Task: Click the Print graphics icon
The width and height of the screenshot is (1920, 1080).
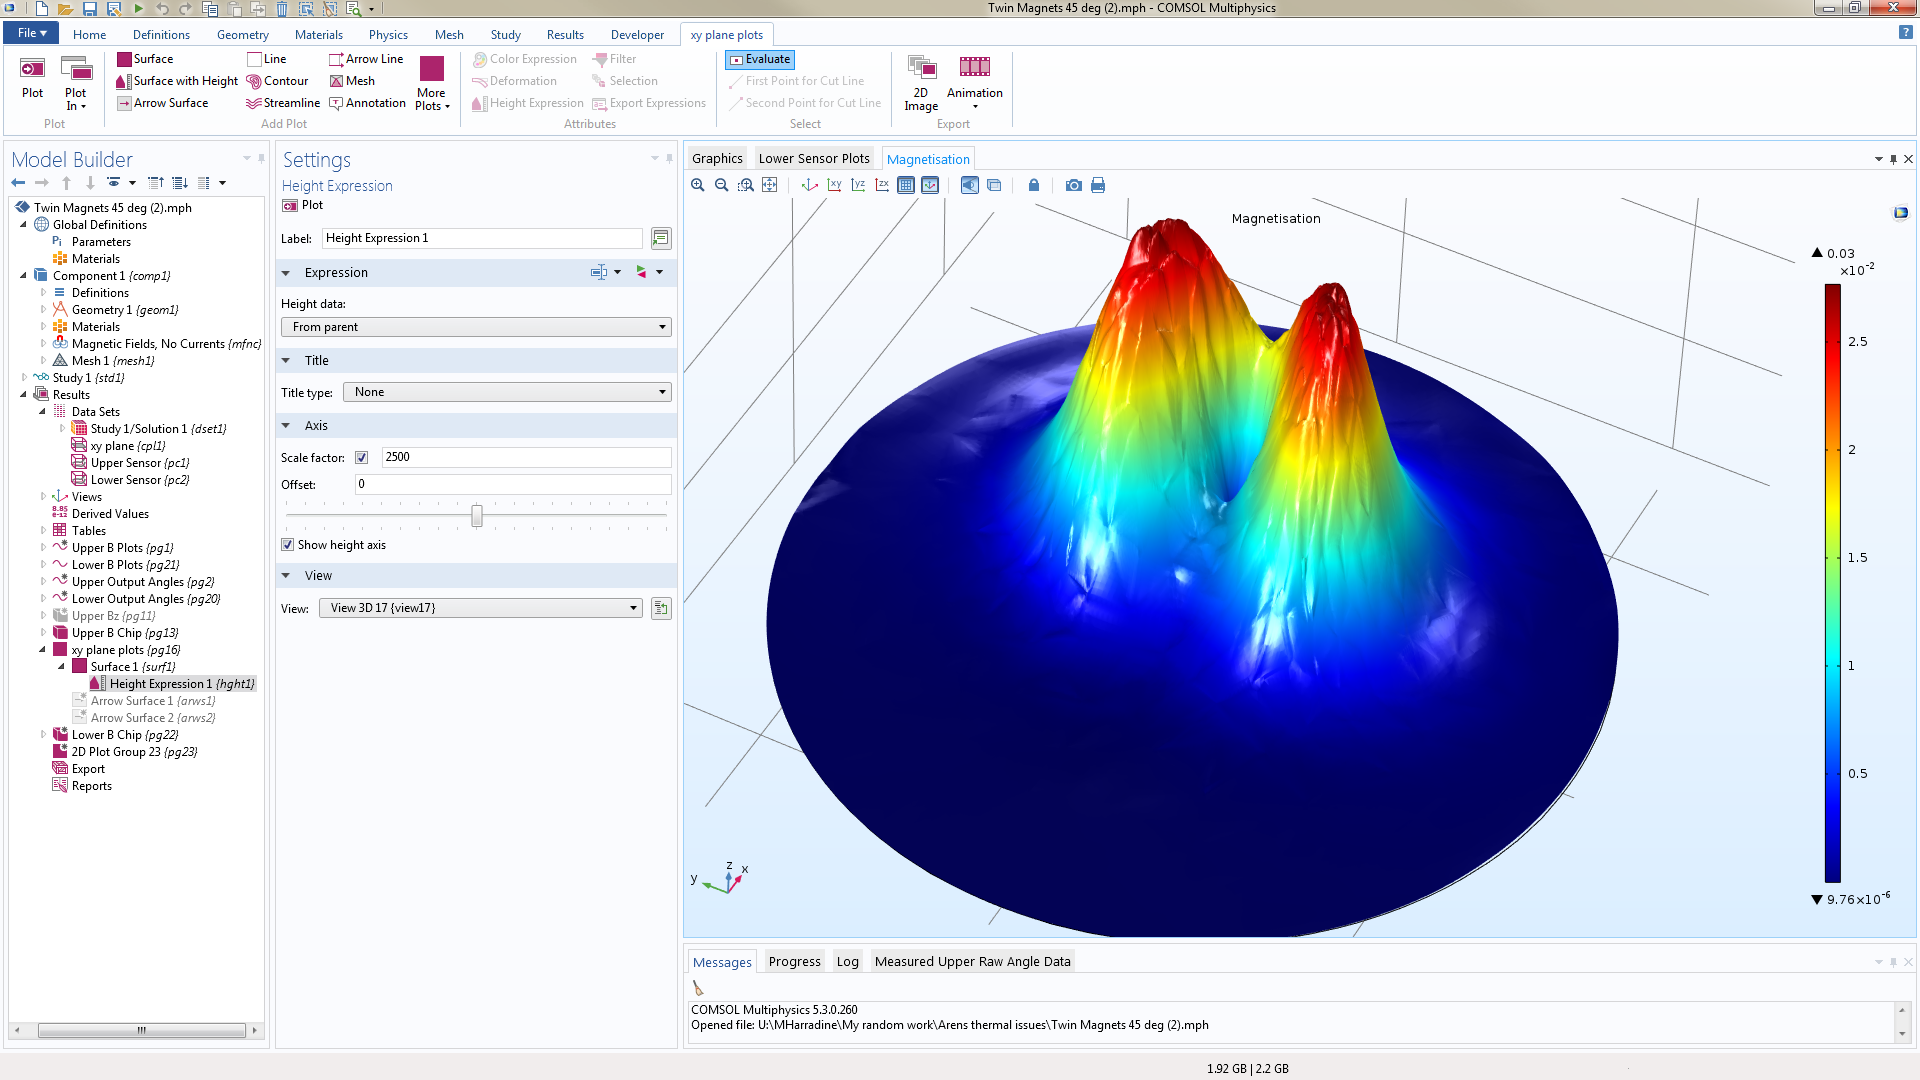Action: coord(1098,185)
